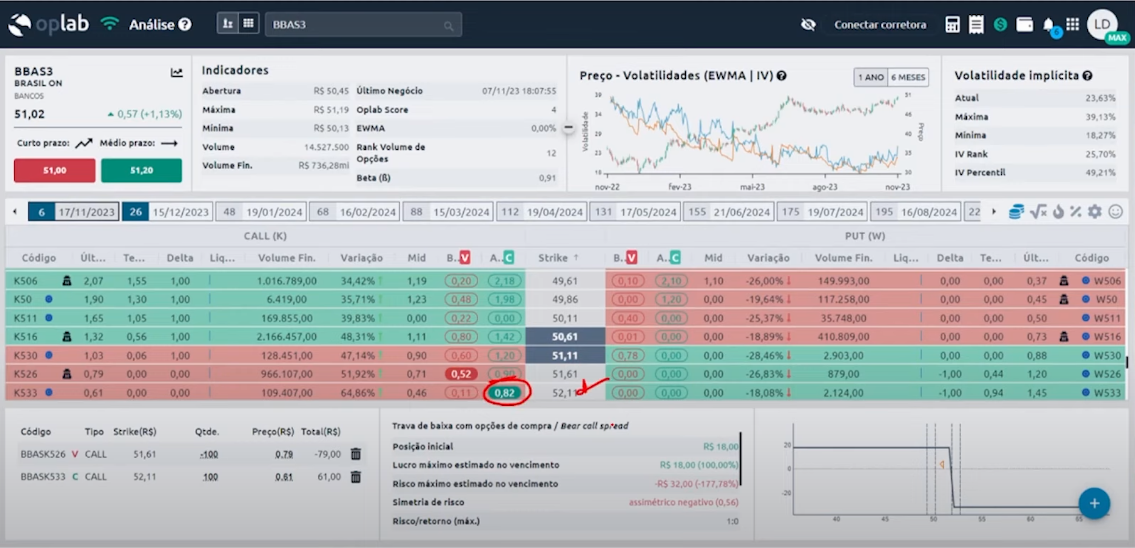Image resolution: width=1135 pixels, height=548 pixels.
Task: Open the receipt/orders icon in header
Action: pyautogui.click(x=975, y=24)
